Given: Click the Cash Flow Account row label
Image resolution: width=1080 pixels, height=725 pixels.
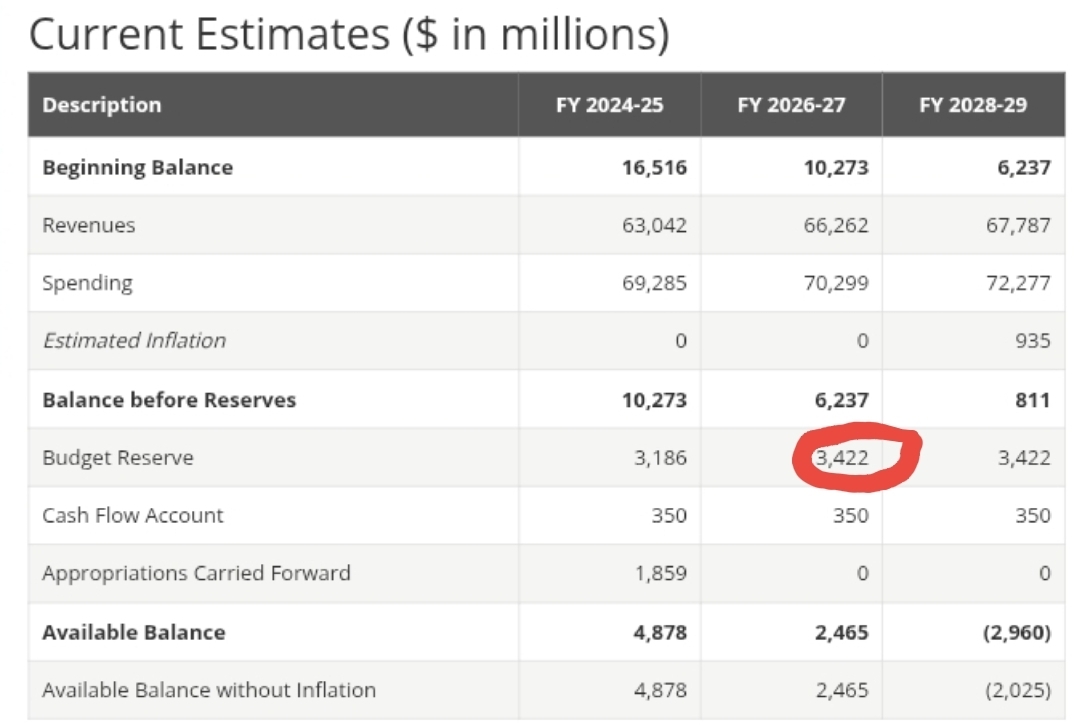Looking at the screenshot, I should [x=133, y=516].
